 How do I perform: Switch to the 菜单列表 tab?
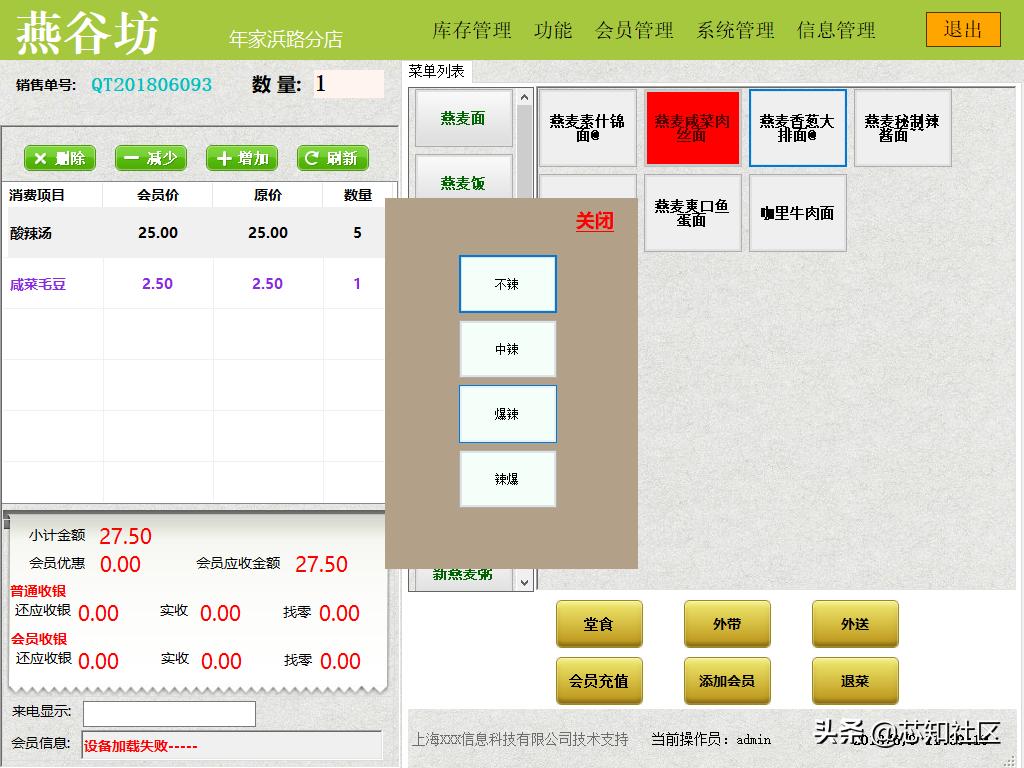tap(438, 71)
